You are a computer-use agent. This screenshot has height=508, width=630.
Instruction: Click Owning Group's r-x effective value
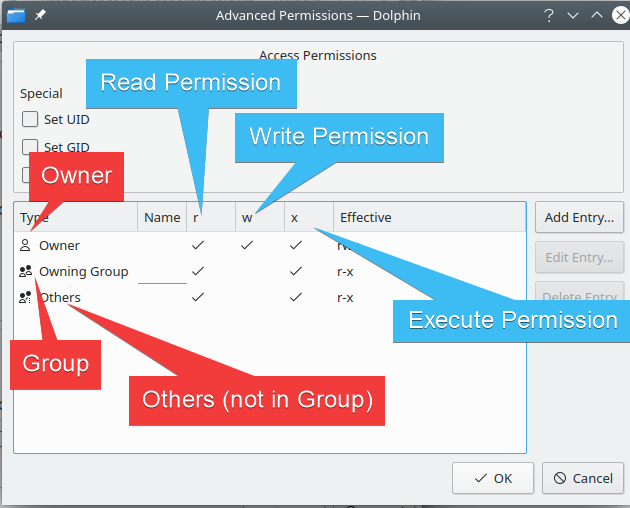tap(345, 272)
